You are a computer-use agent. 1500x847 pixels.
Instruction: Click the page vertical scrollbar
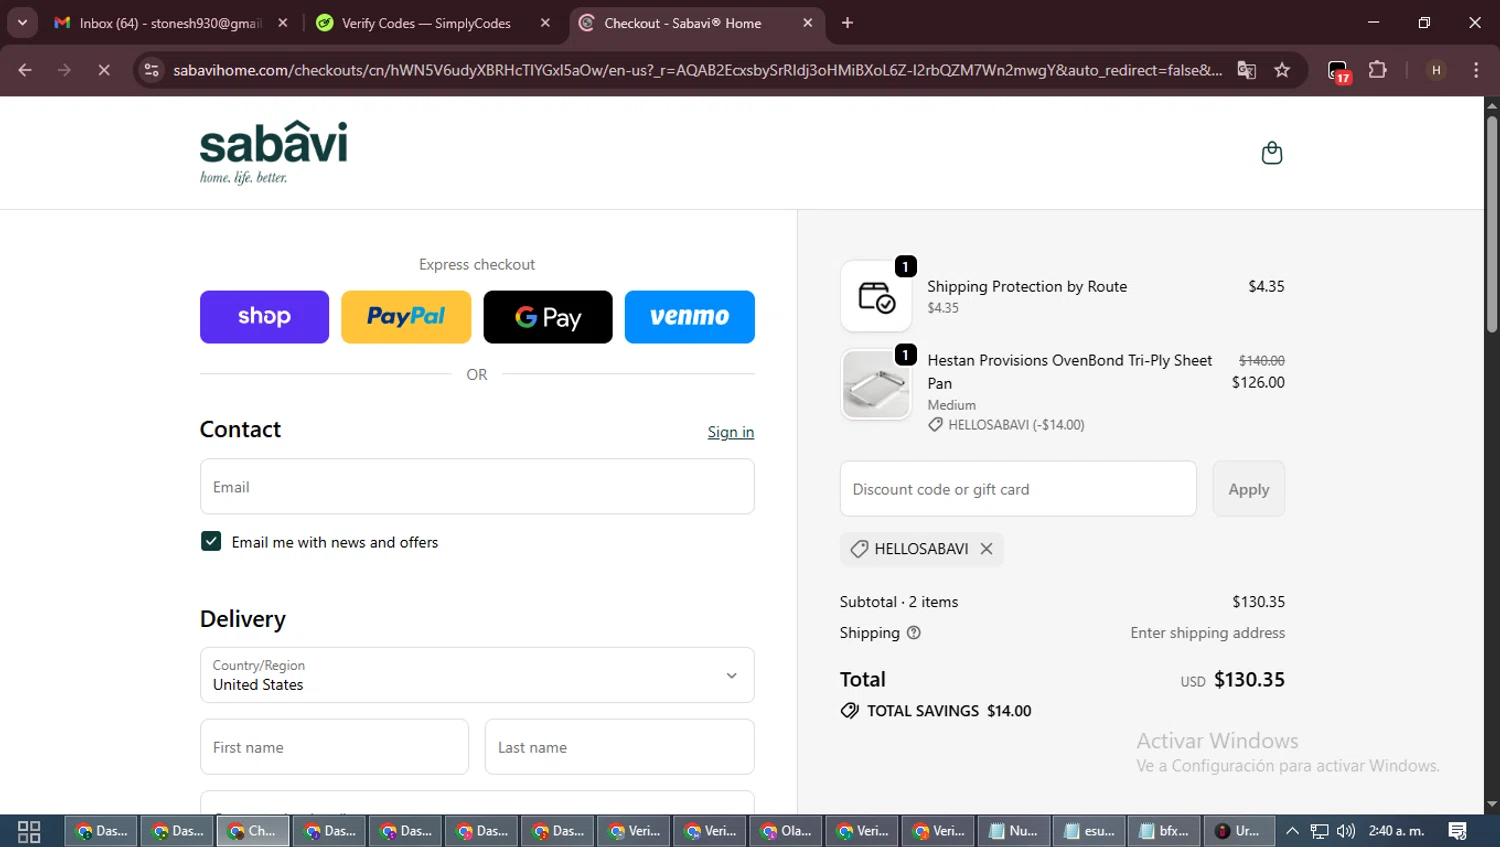(x=1491, y=224)
